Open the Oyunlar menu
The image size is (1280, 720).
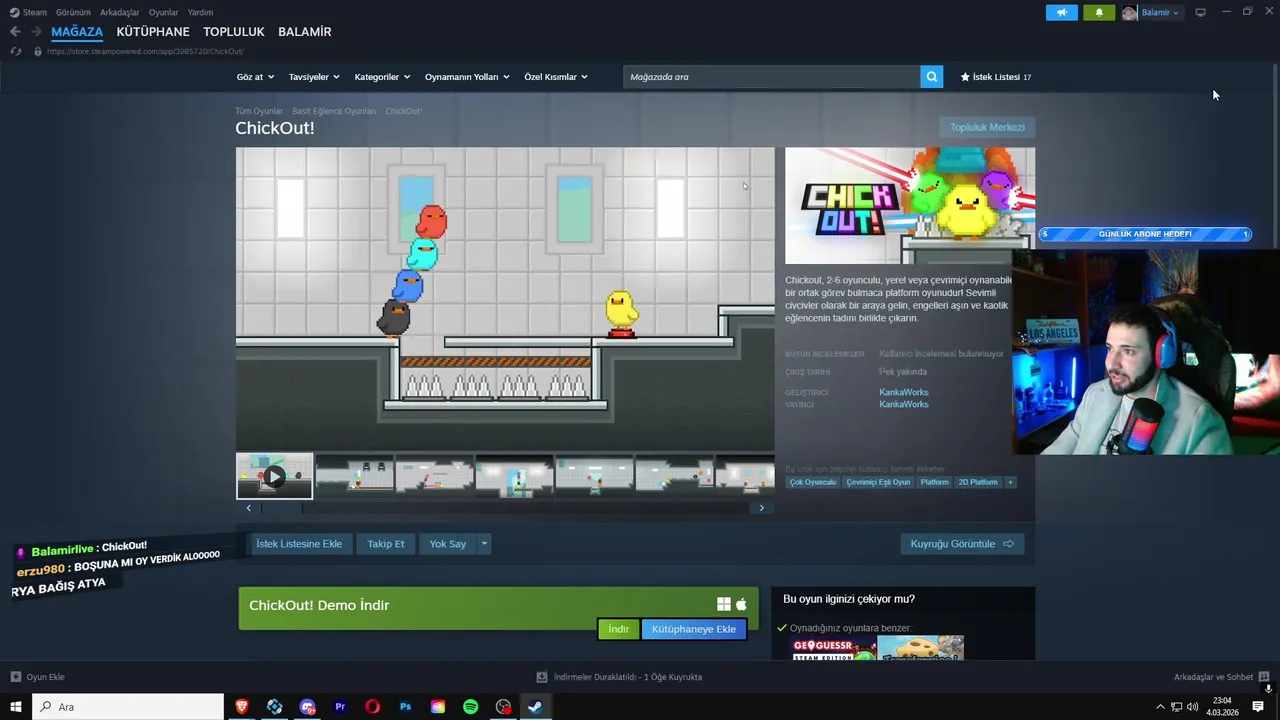coord(163,12)
